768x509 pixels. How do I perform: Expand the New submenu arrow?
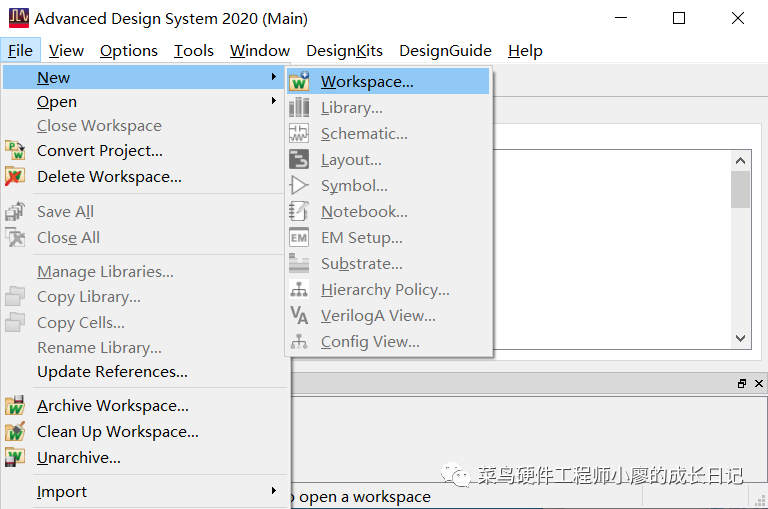273,77
